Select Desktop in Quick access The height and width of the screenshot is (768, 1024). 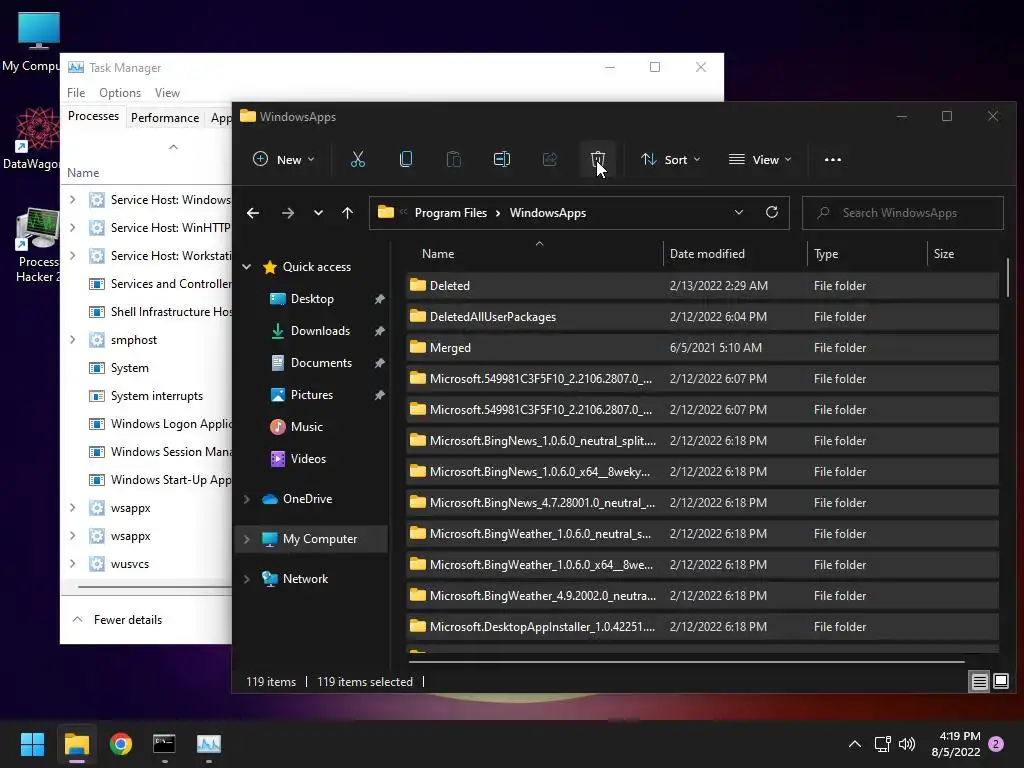point(312,298)
